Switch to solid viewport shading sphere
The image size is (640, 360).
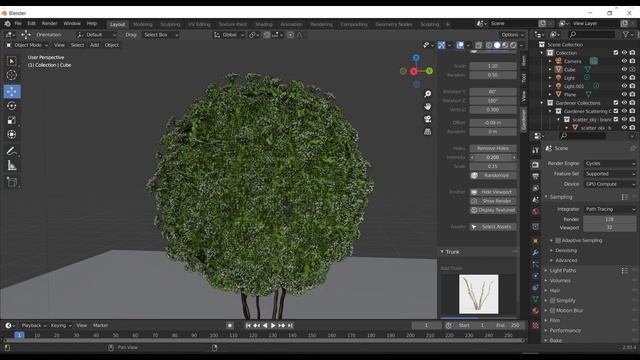497,45
